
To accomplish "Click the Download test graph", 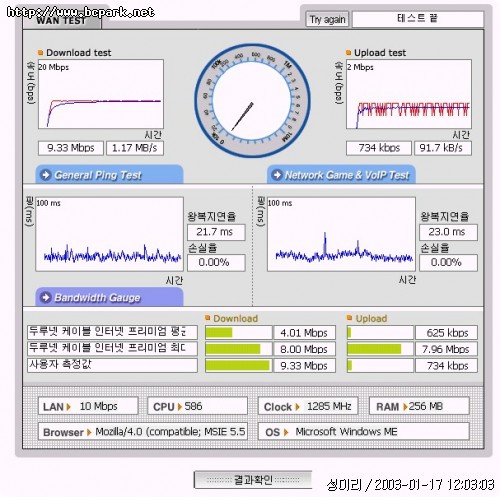I will click(101, 94).
